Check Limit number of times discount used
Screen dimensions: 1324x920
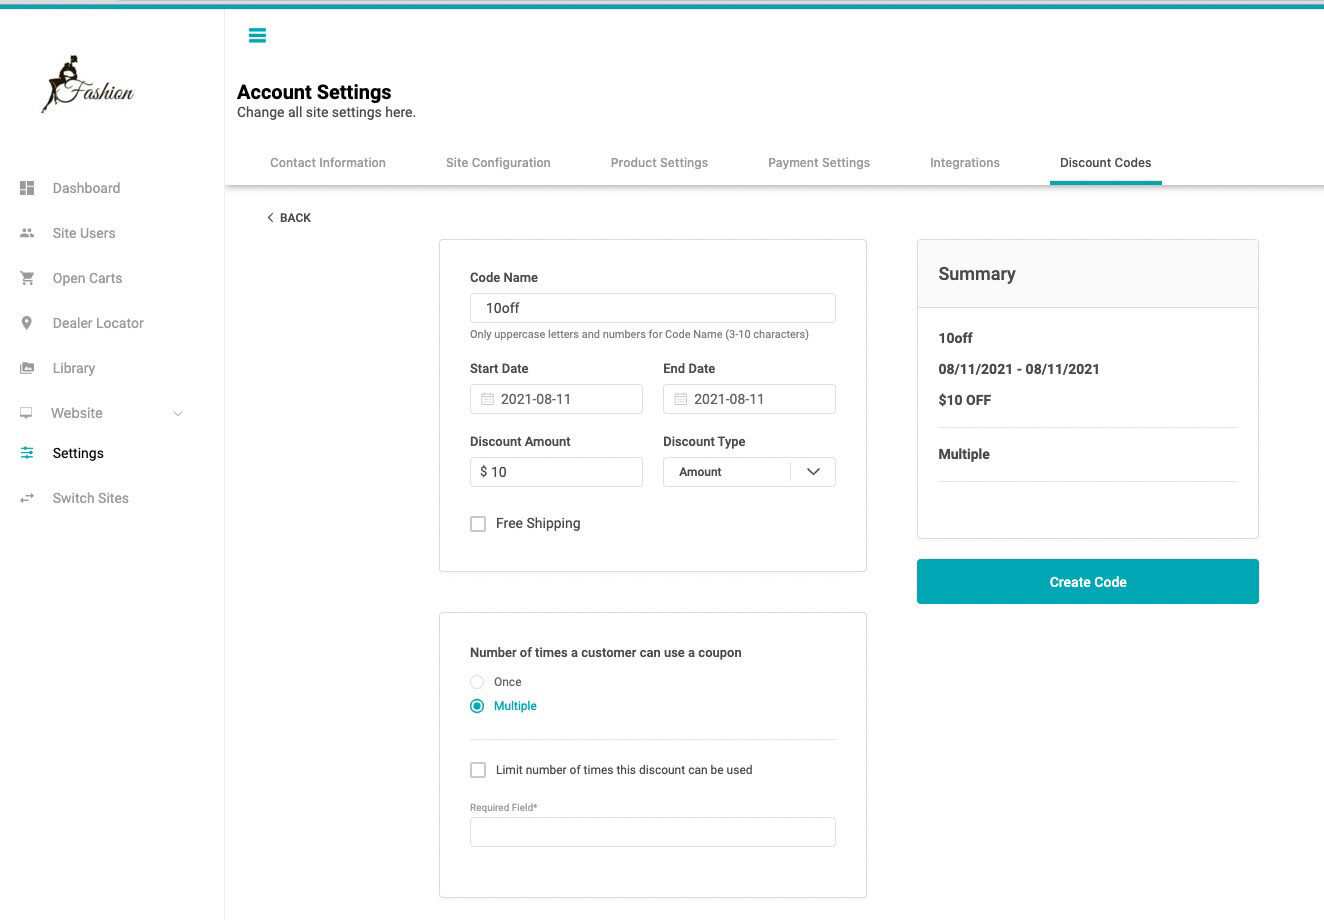point(478,770)
